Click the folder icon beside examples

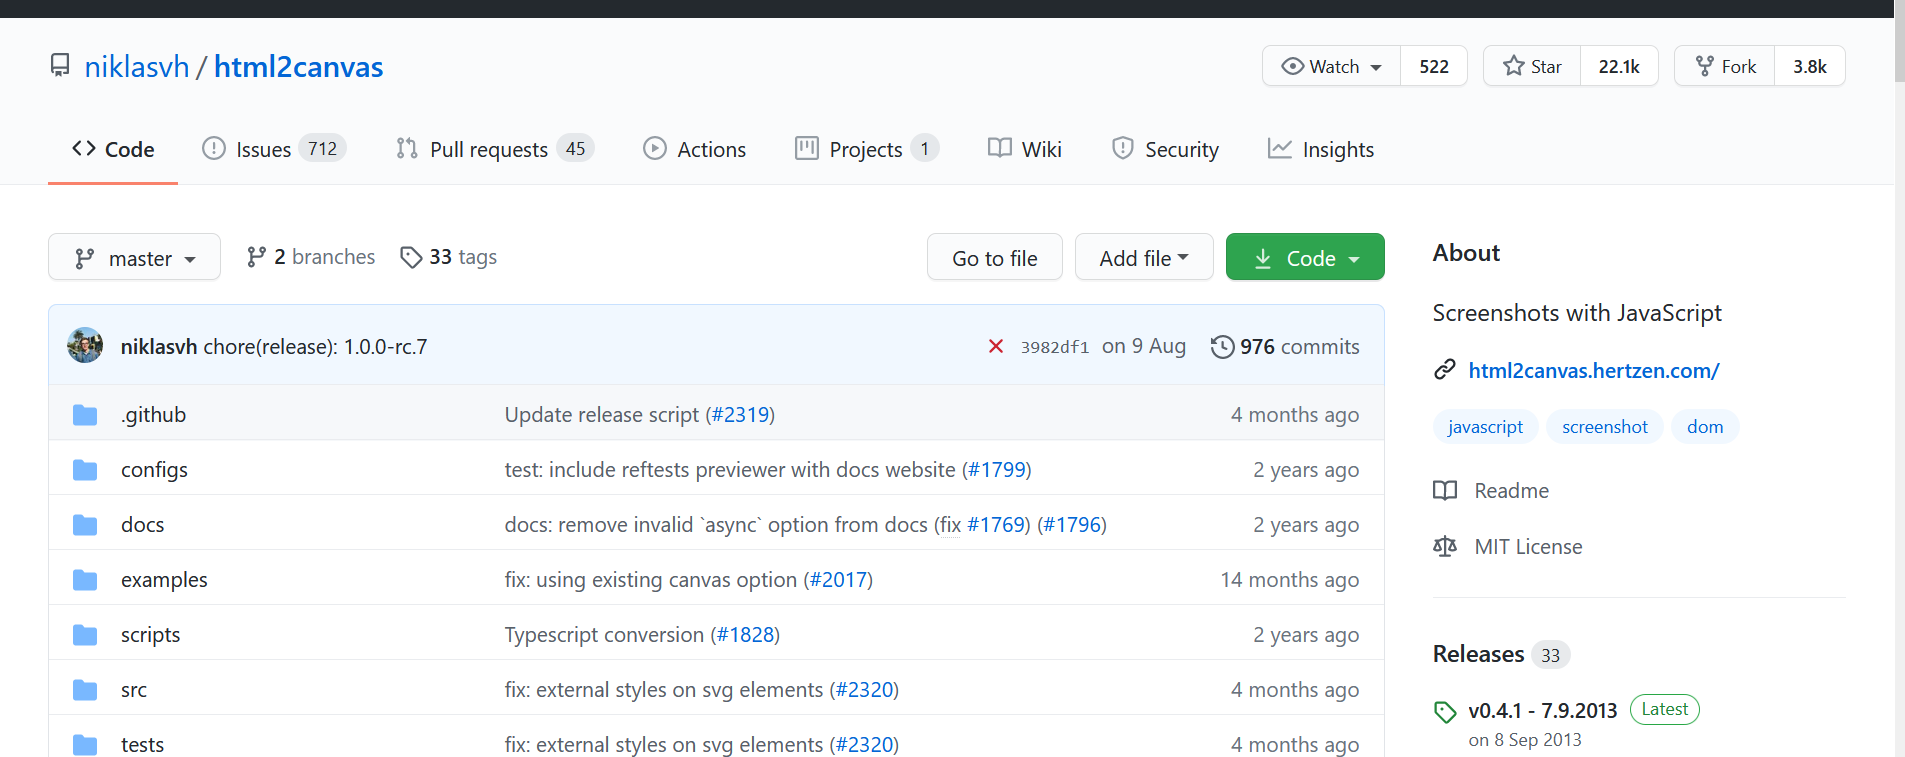click(85, 580)
